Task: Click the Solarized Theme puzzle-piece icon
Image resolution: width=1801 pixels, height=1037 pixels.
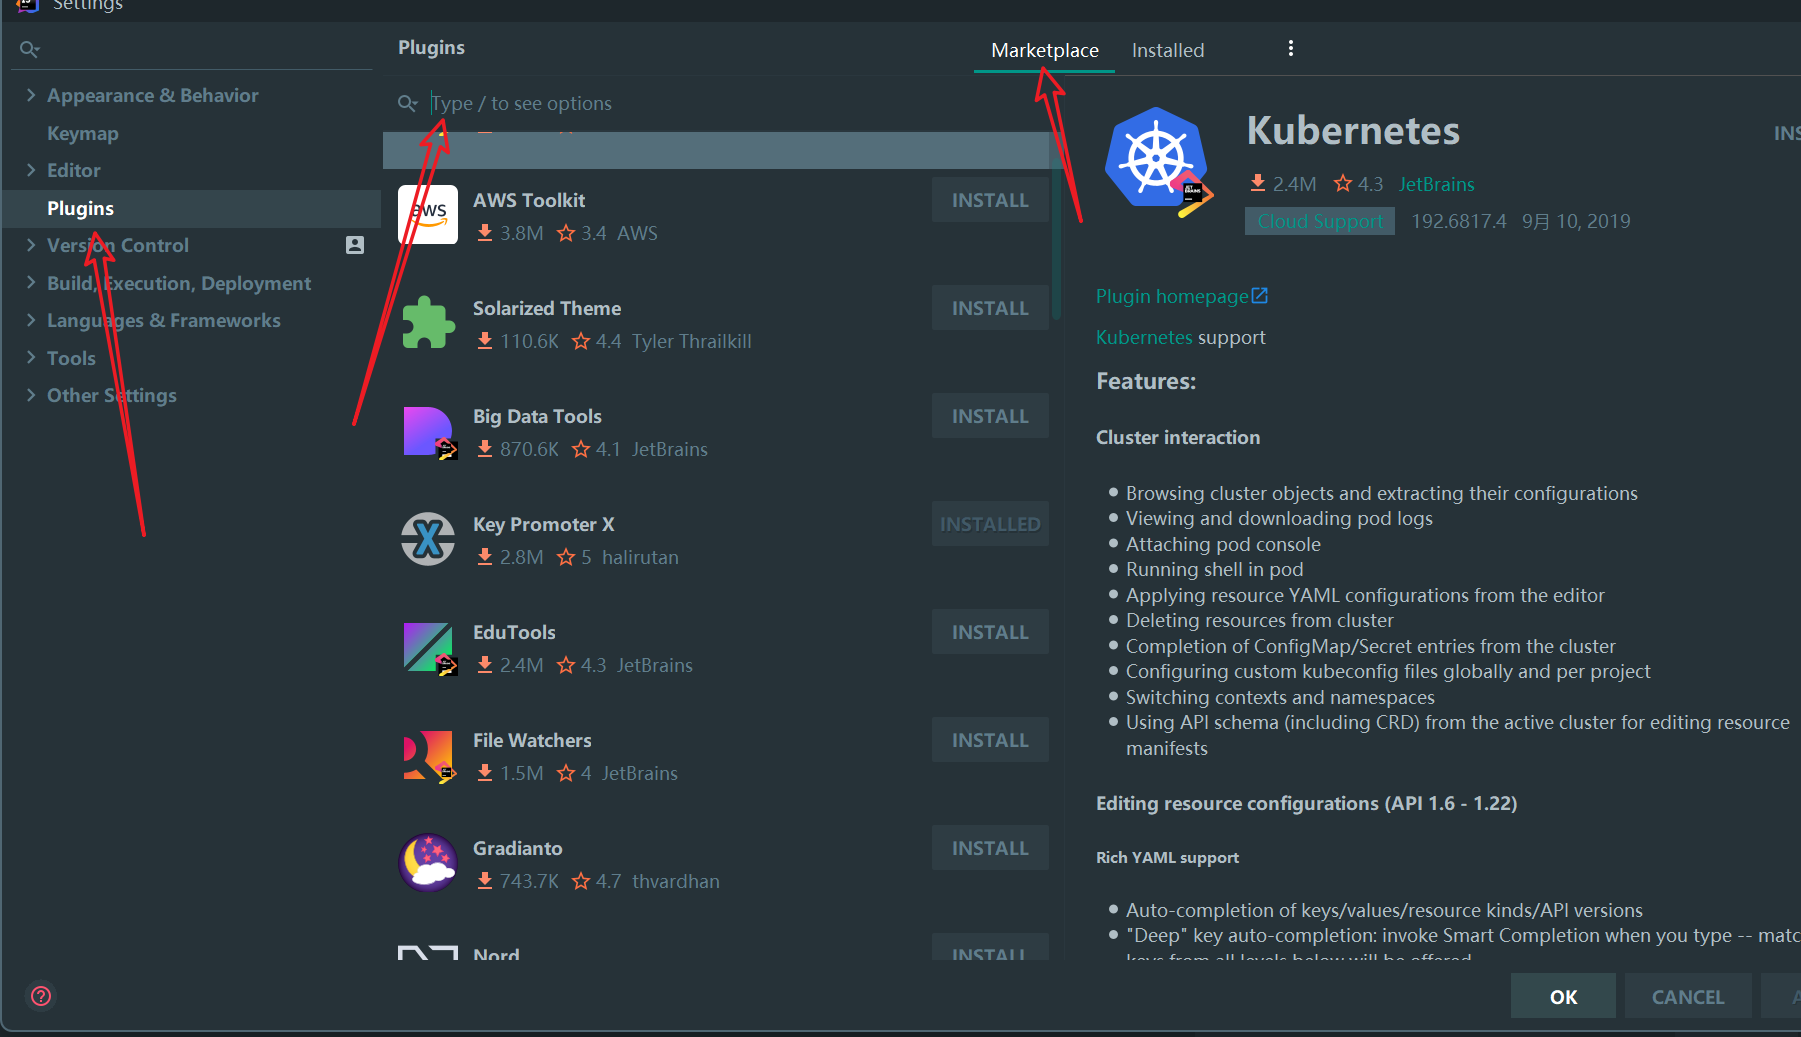Action: [x=428, y=323]
